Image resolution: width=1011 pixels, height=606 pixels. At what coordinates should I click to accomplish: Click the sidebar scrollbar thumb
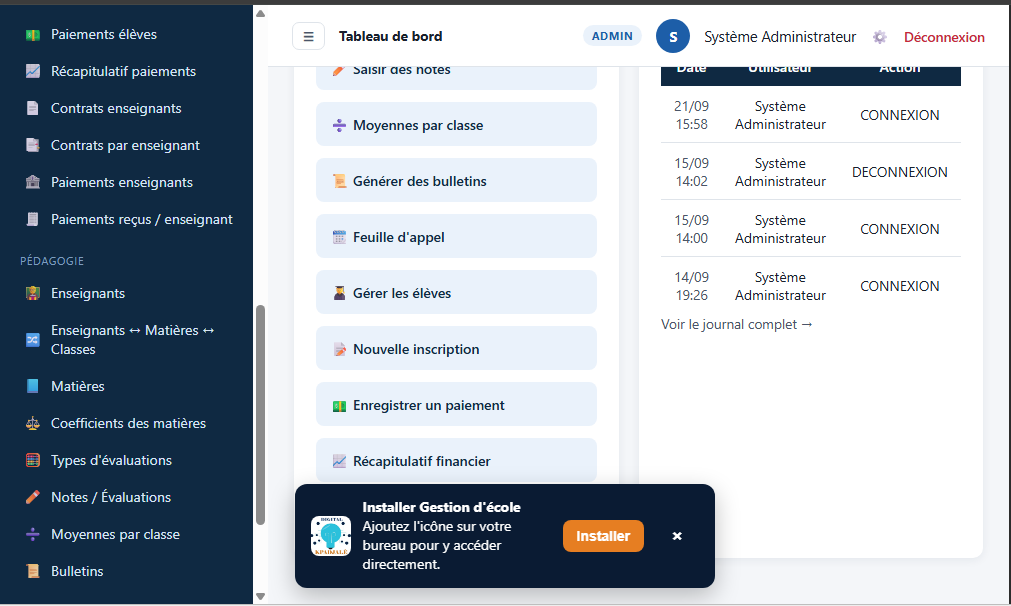pos(260,415)
